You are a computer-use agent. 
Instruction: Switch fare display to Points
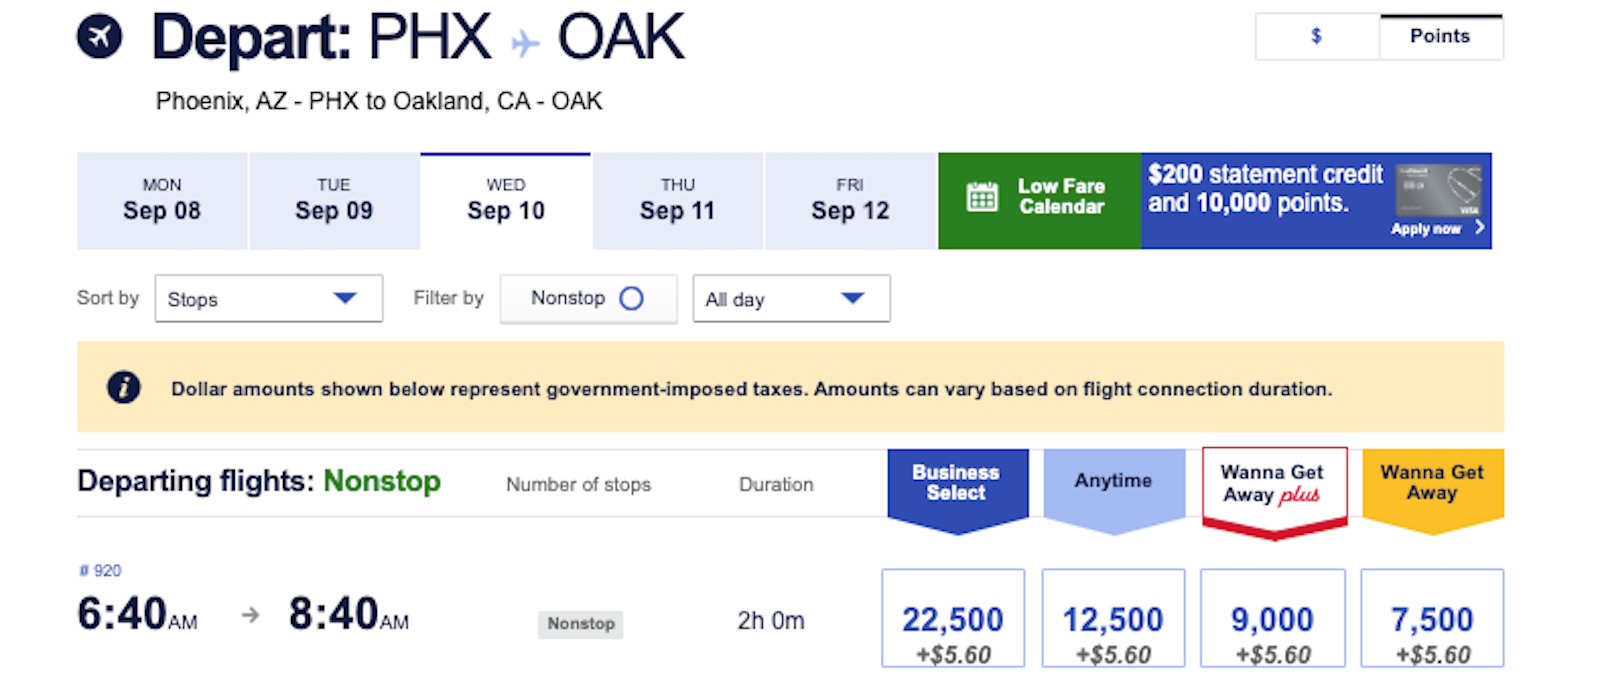(x=1440, y=37)
